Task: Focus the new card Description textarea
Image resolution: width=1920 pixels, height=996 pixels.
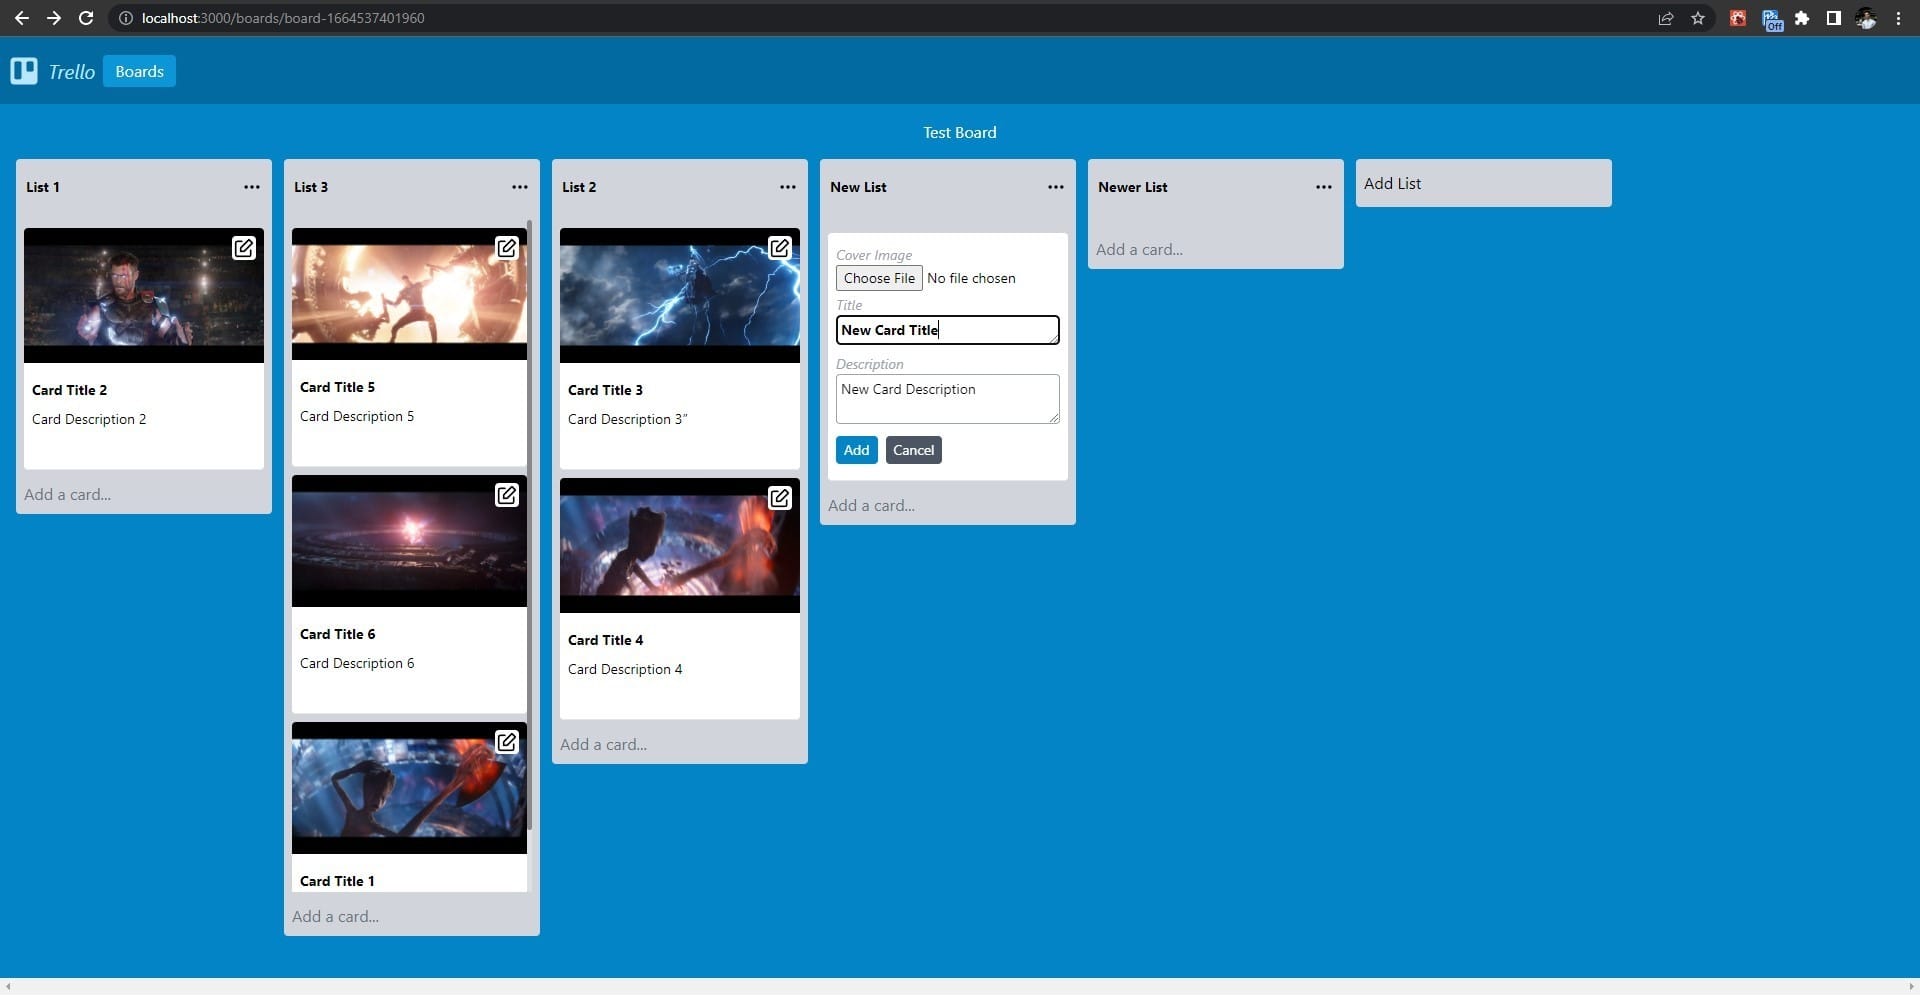Action: pos(946,398)
